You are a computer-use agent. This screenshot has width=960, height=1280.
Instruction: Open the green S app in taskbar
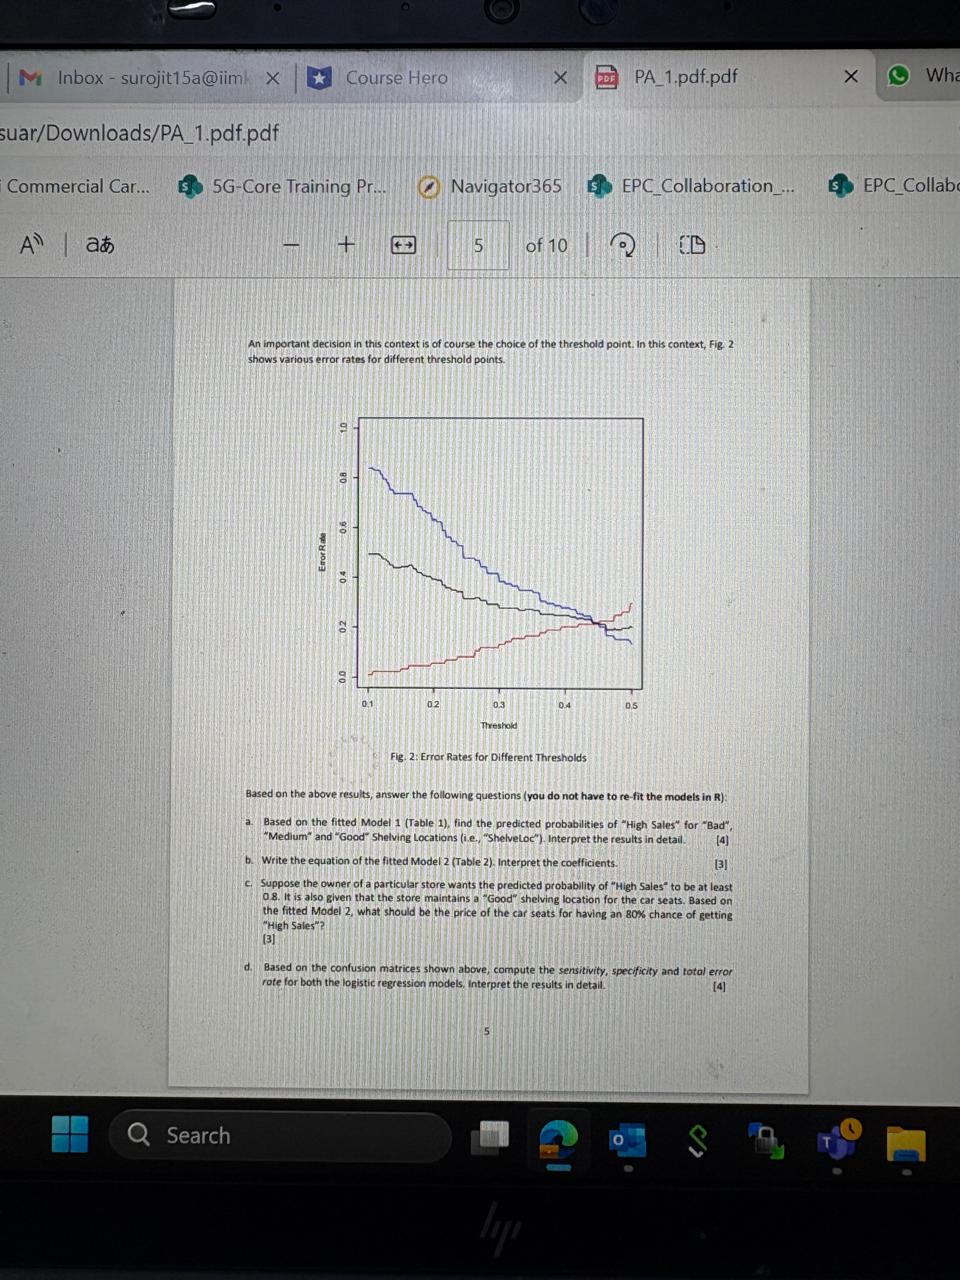pyautogui.click(x=697, y=1139)
